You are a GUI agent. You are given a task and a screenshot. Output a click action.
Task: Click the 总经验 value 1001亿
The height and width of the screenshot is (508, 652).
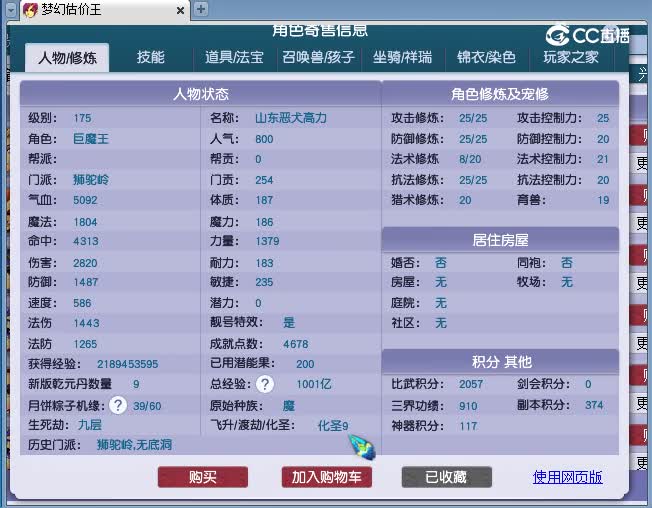coord(314,384)
